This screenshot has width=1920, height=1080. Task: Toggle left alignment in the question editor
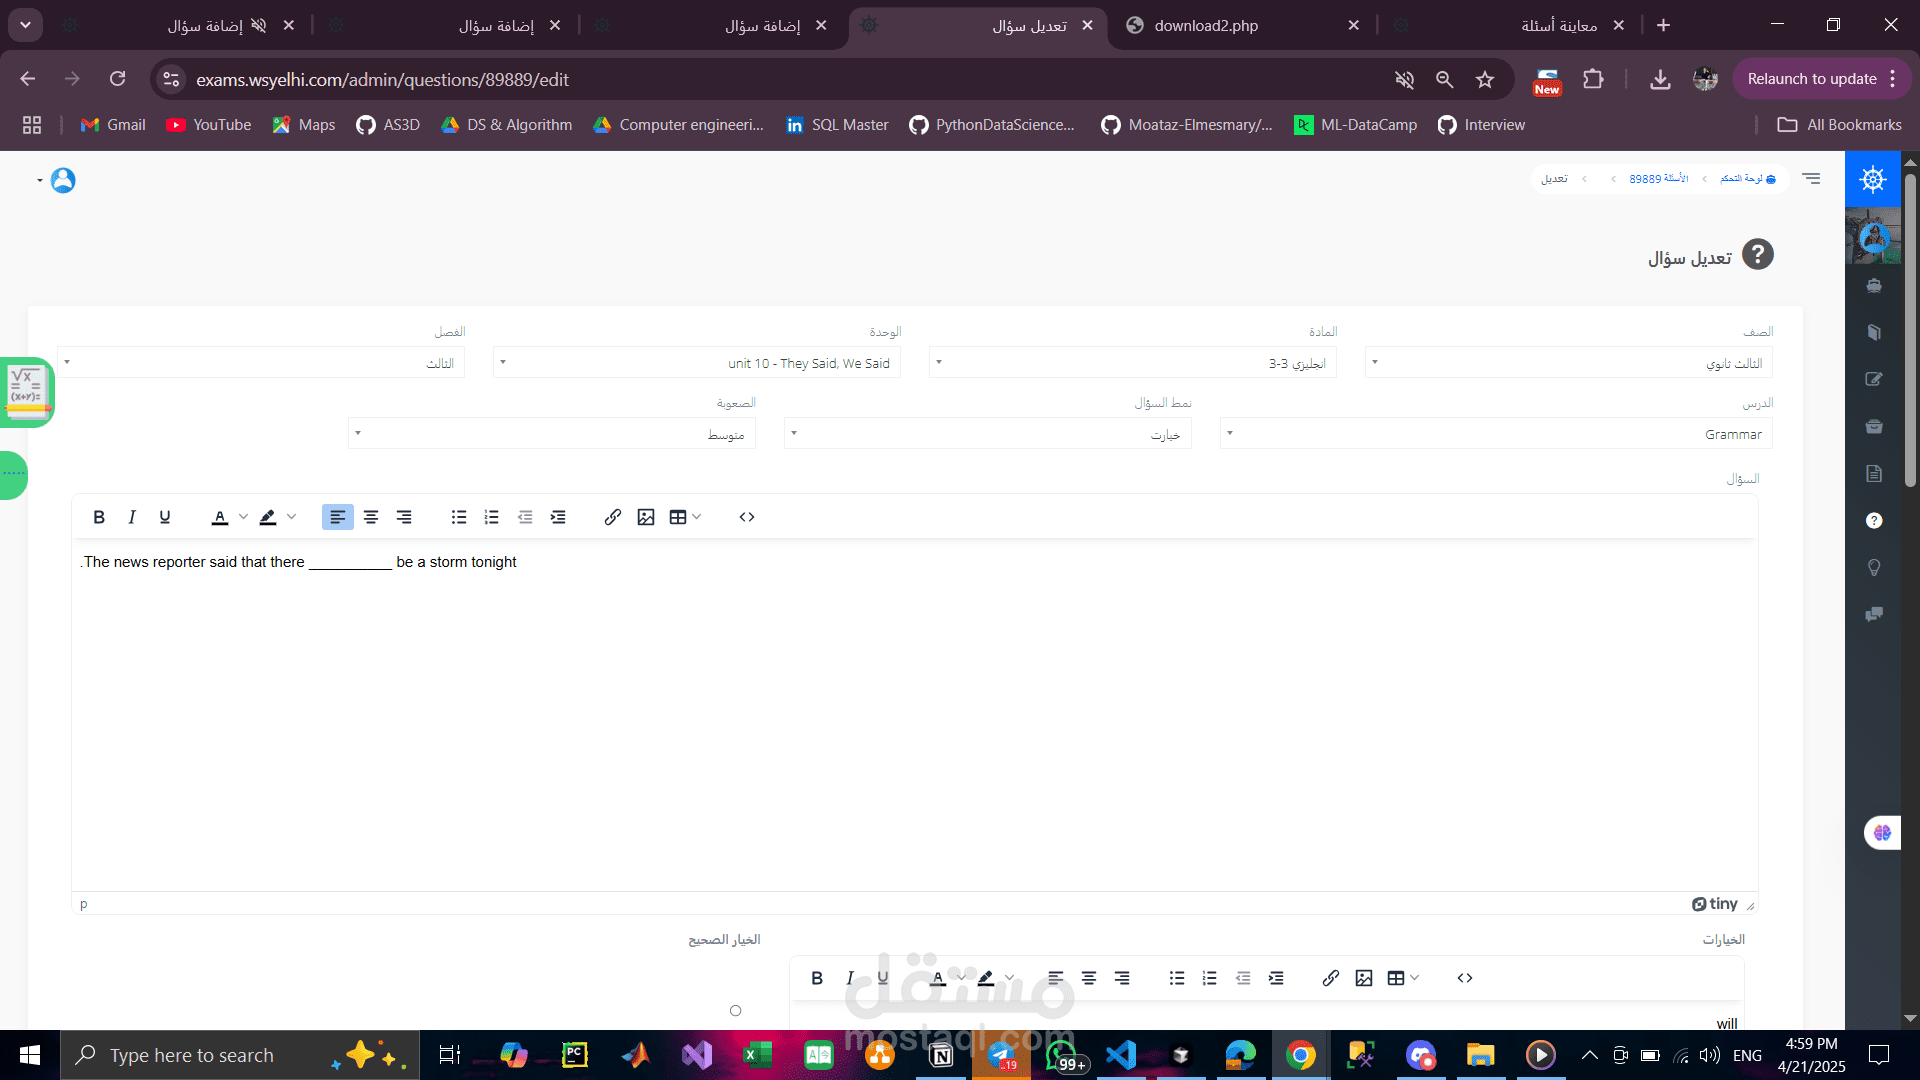[x=338, y=517]
